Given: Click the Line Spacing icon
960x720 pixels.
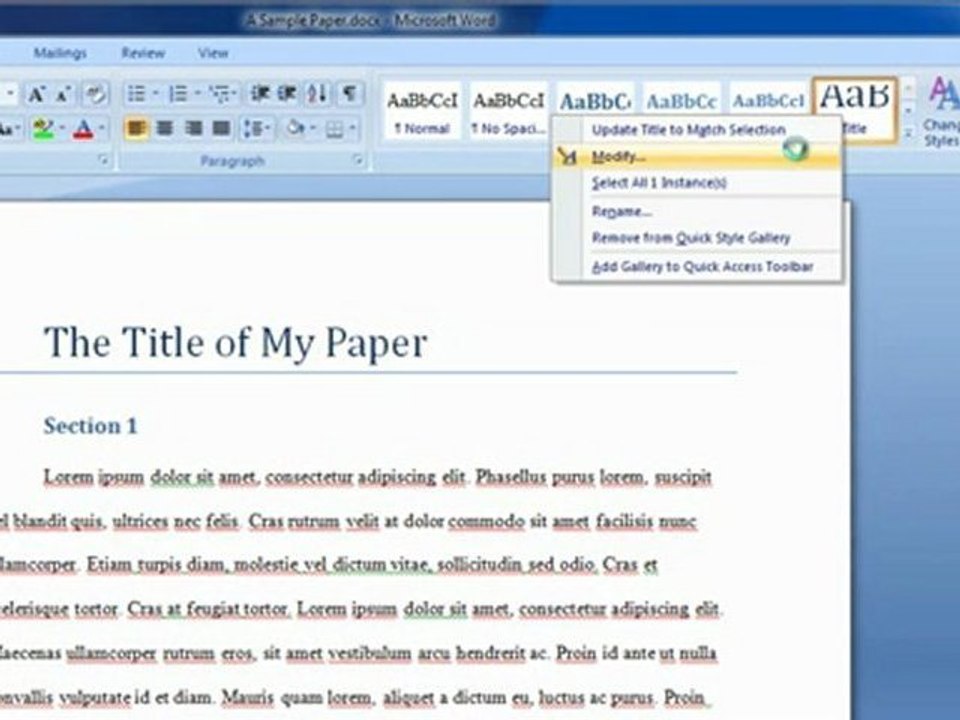Looking at the screenshot, I should click(253, 129).
